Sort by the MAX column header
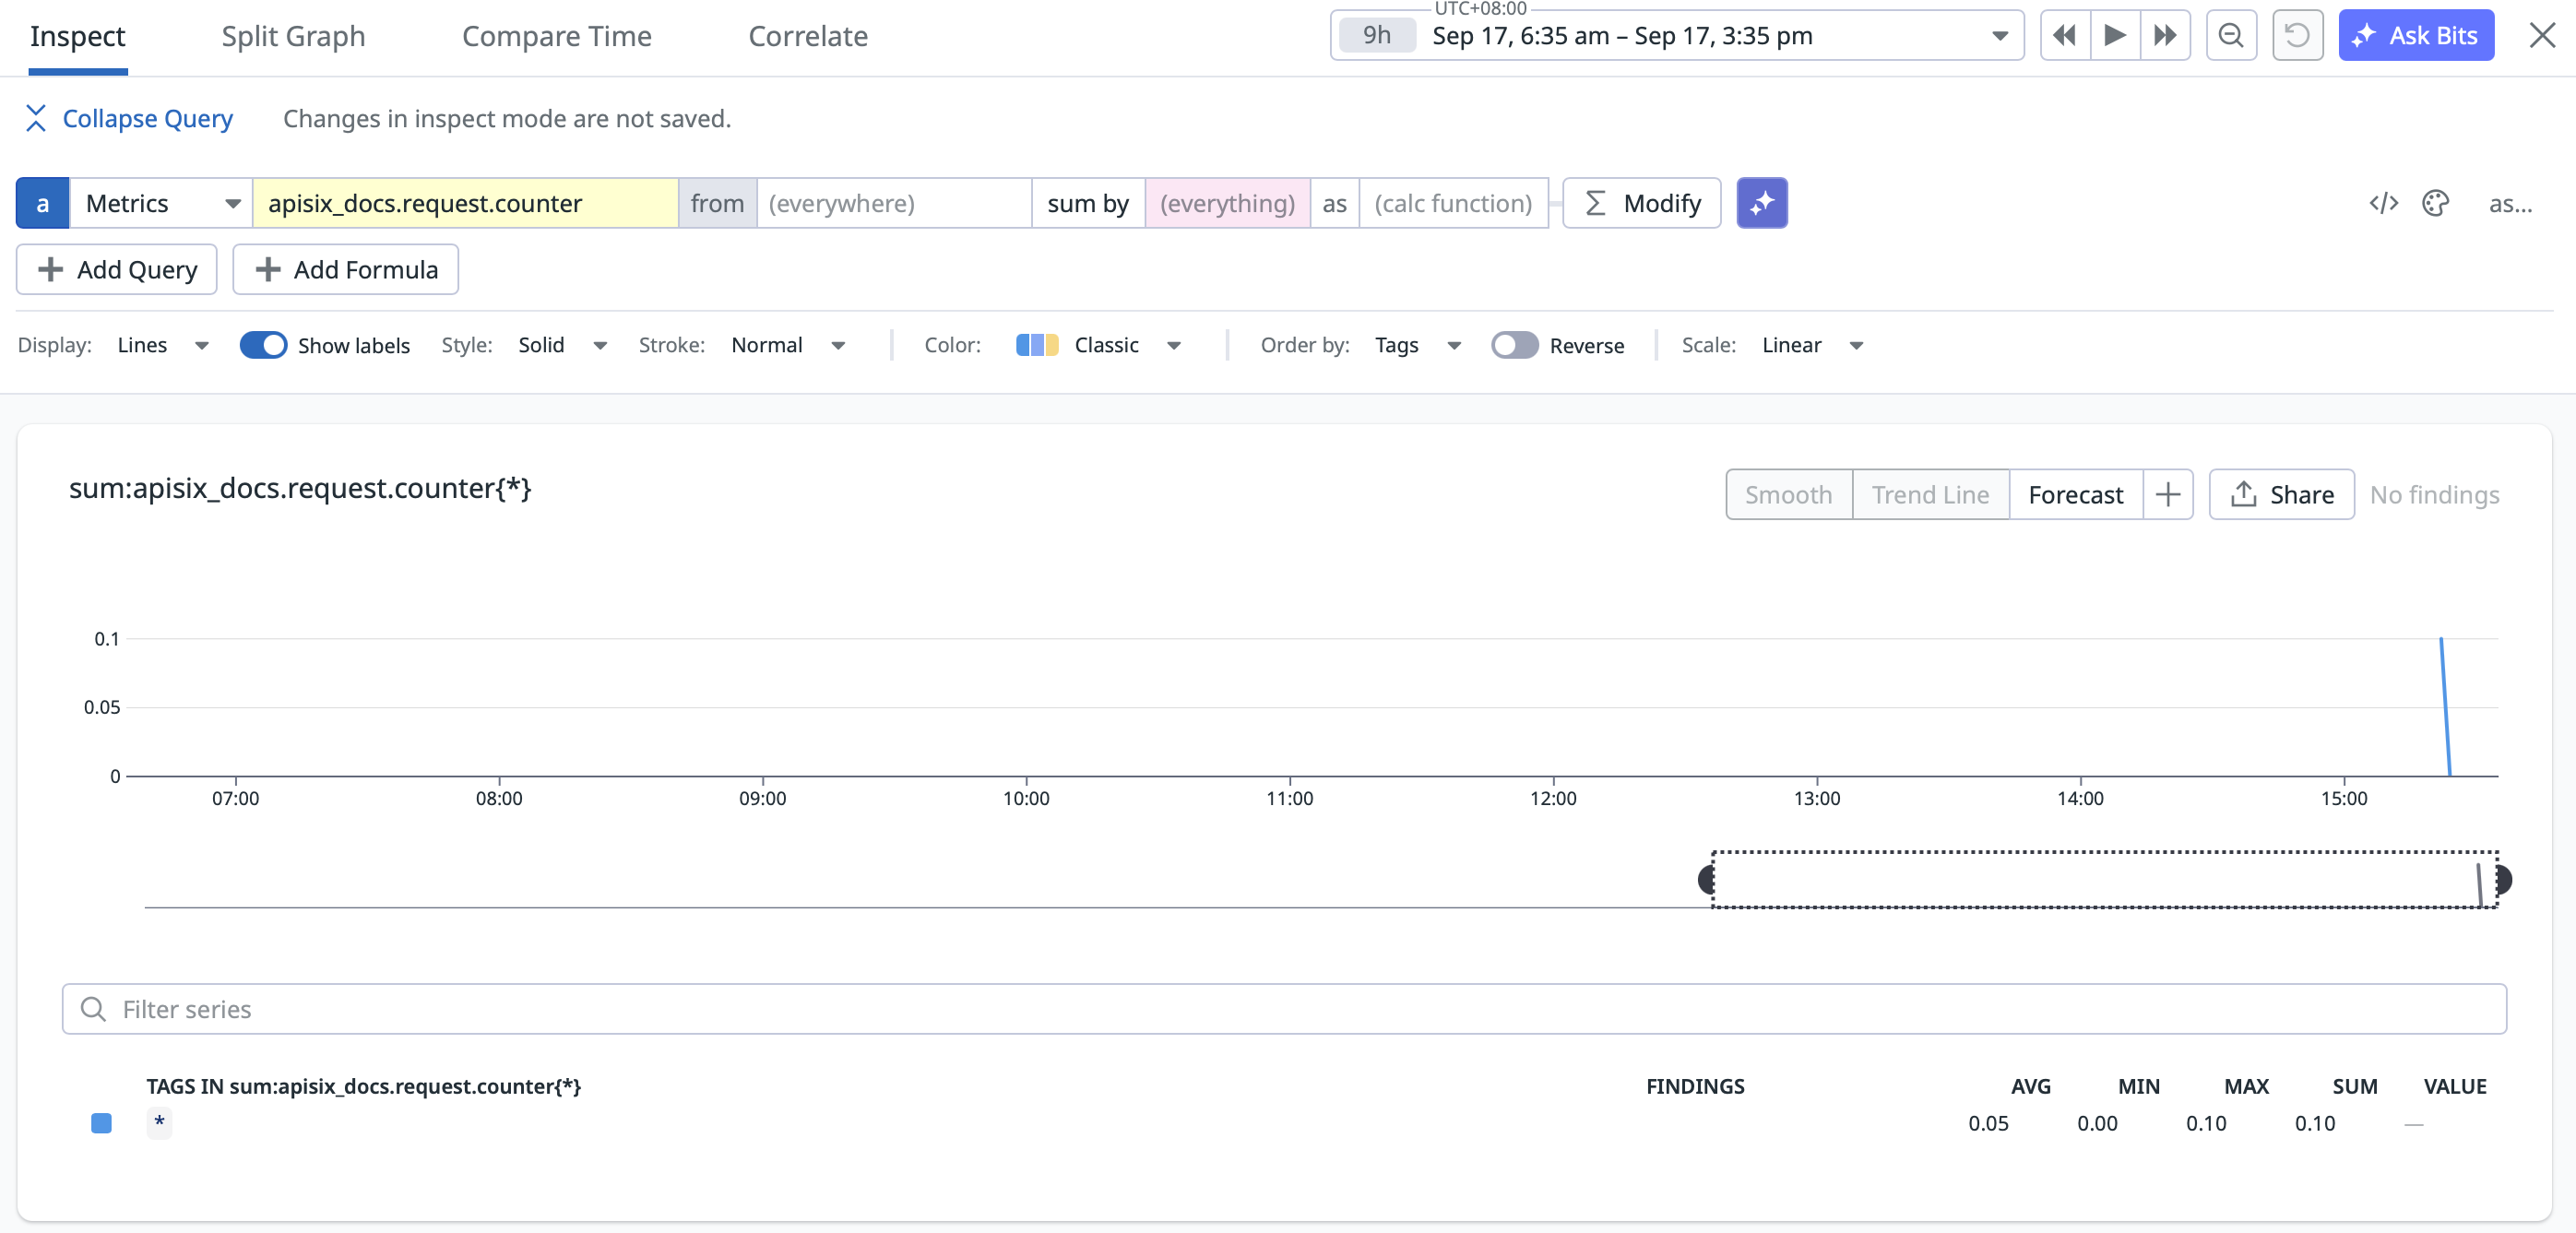 2246,1085
